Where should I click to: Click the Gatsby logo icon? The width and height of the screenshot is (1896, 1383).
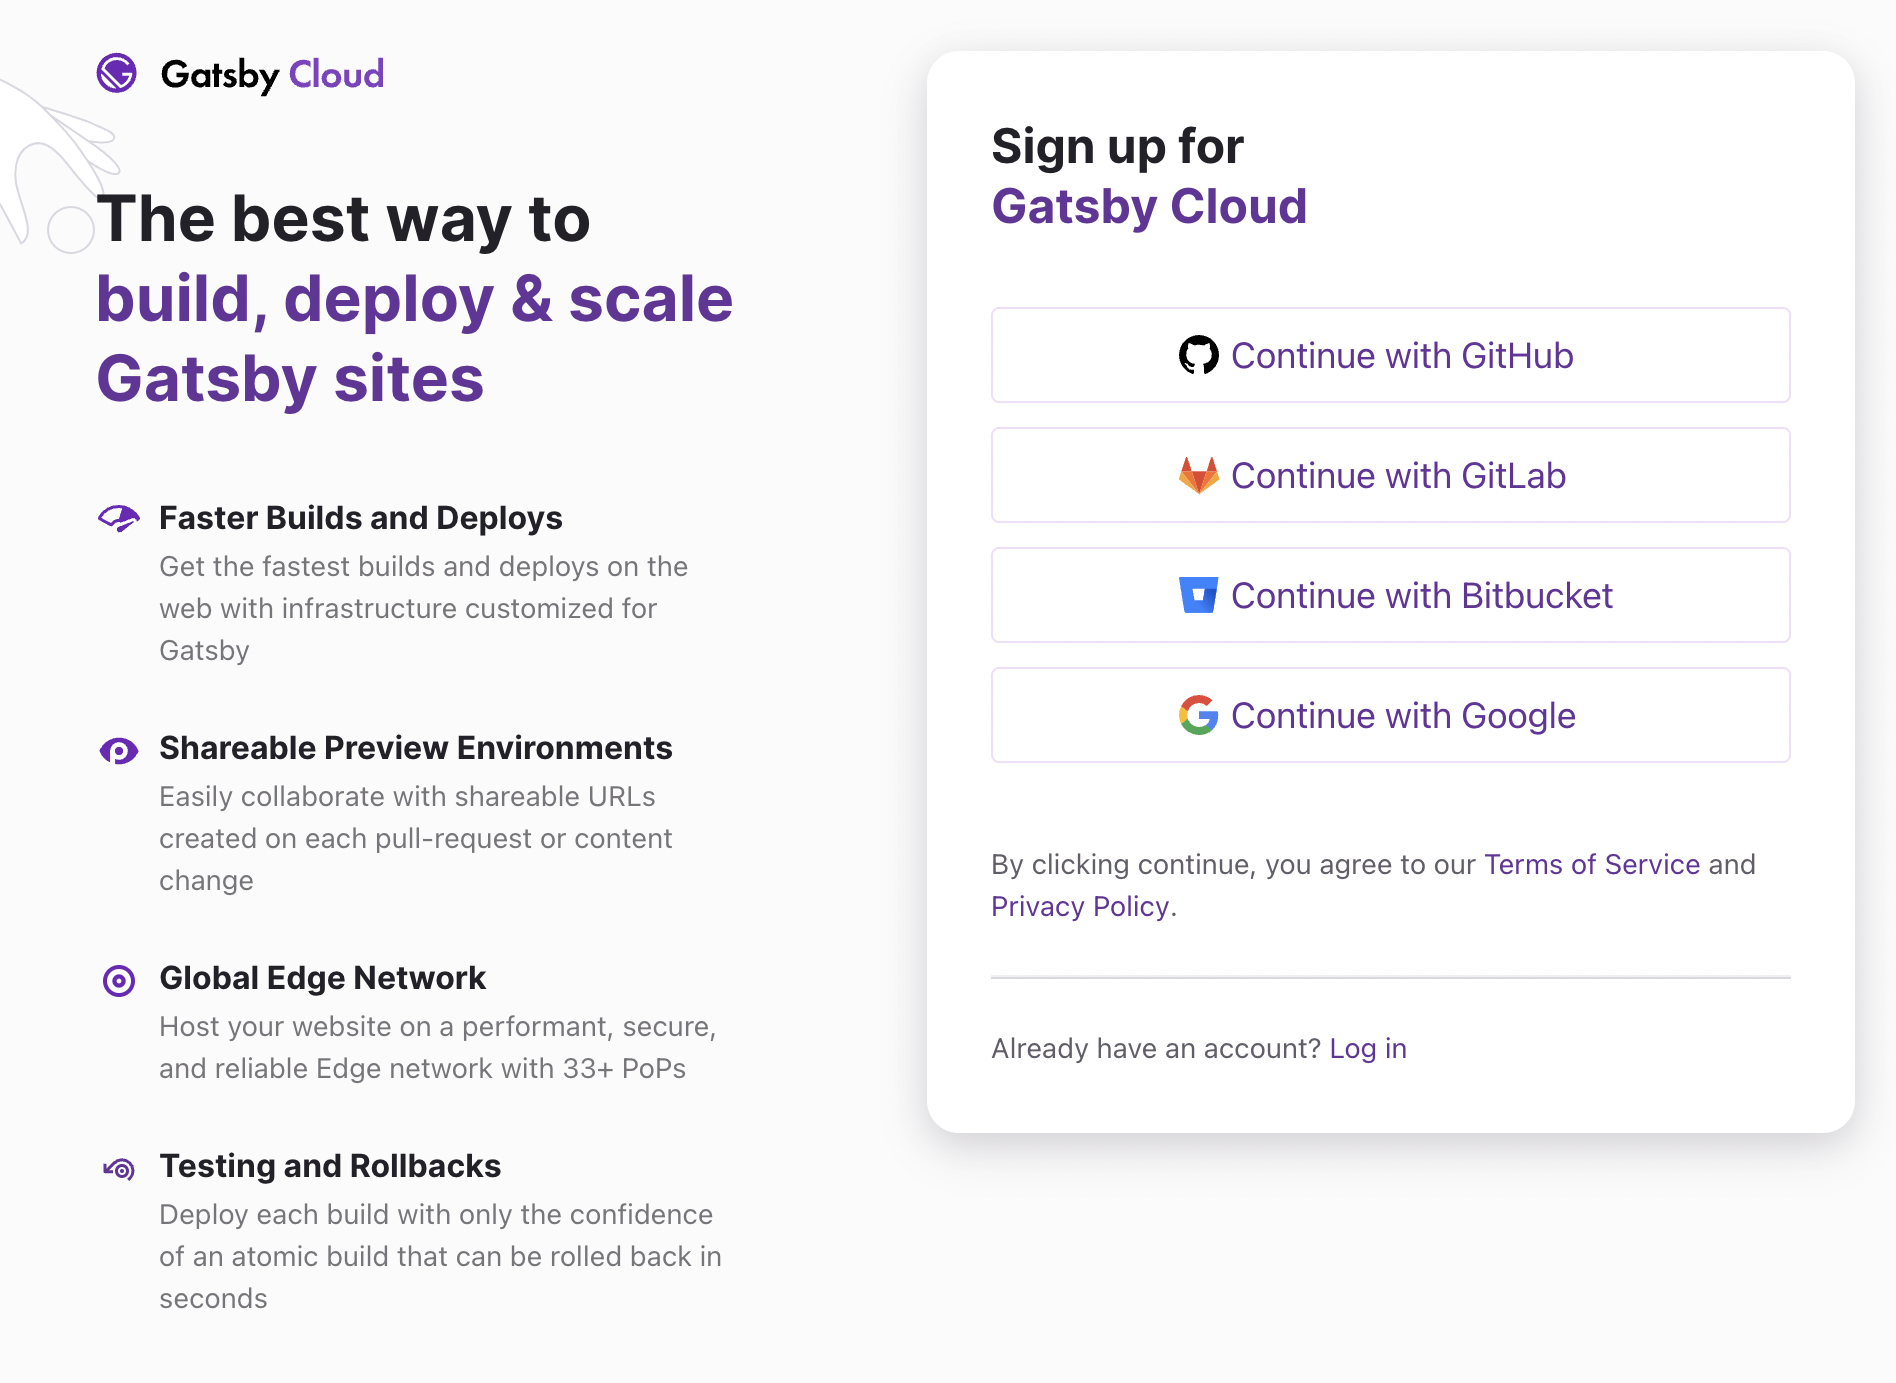[117, 73]
